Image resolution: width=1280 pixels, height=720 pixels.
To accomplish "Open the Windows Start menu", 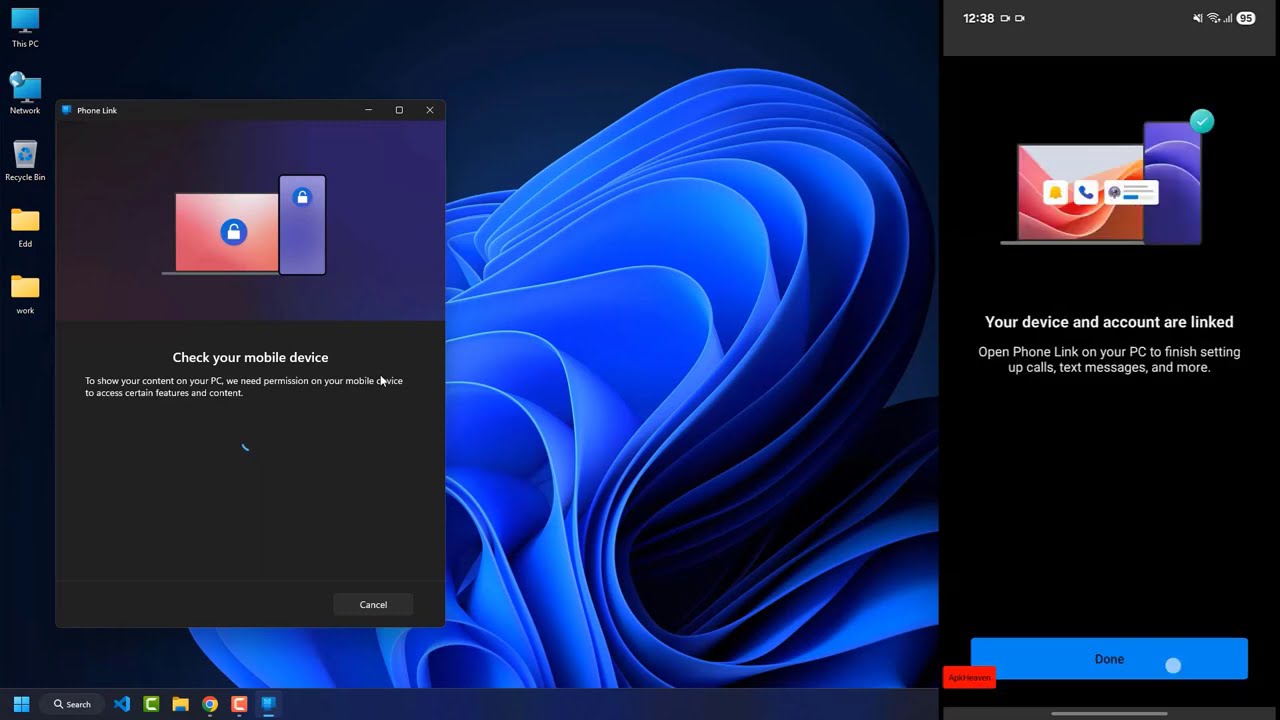I will pyautogui.click(x=21, y=704).
